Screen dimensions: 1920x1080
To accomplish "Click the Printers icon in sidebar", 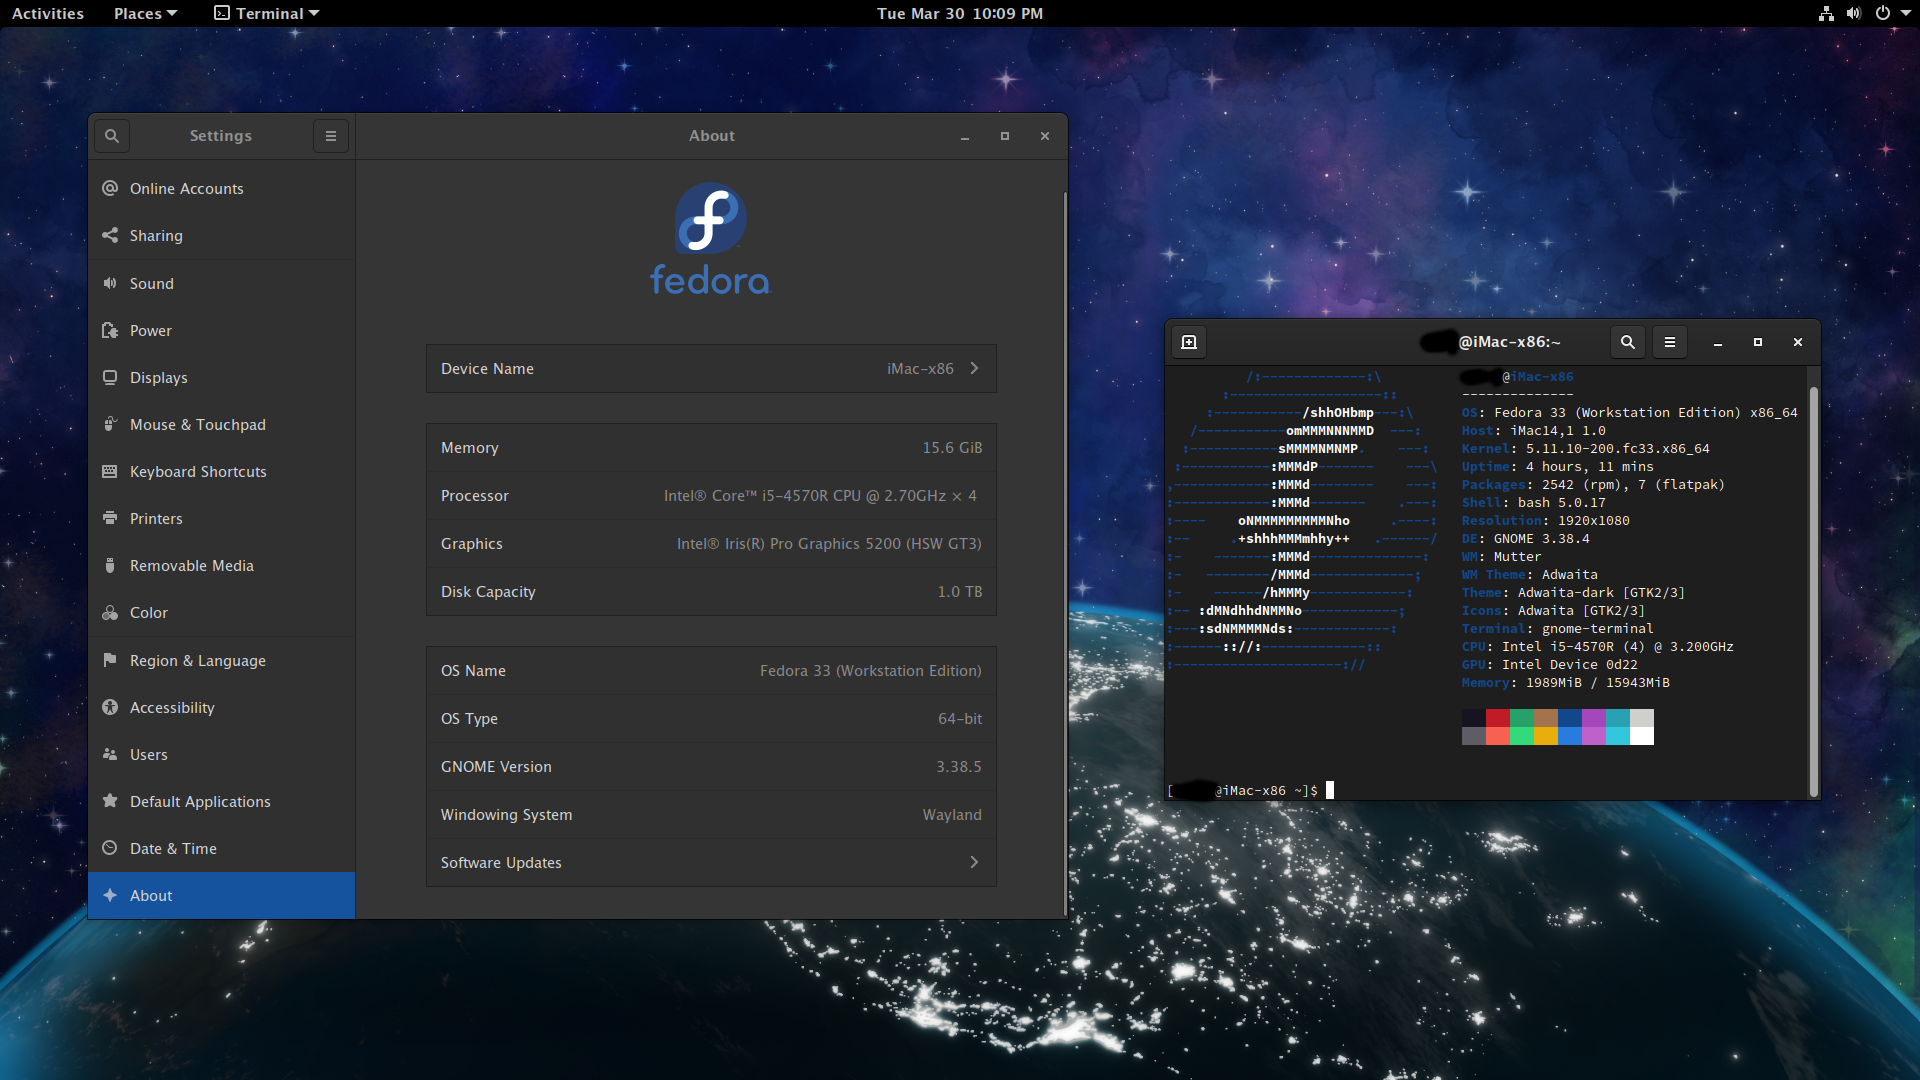I will coord(110,518).
